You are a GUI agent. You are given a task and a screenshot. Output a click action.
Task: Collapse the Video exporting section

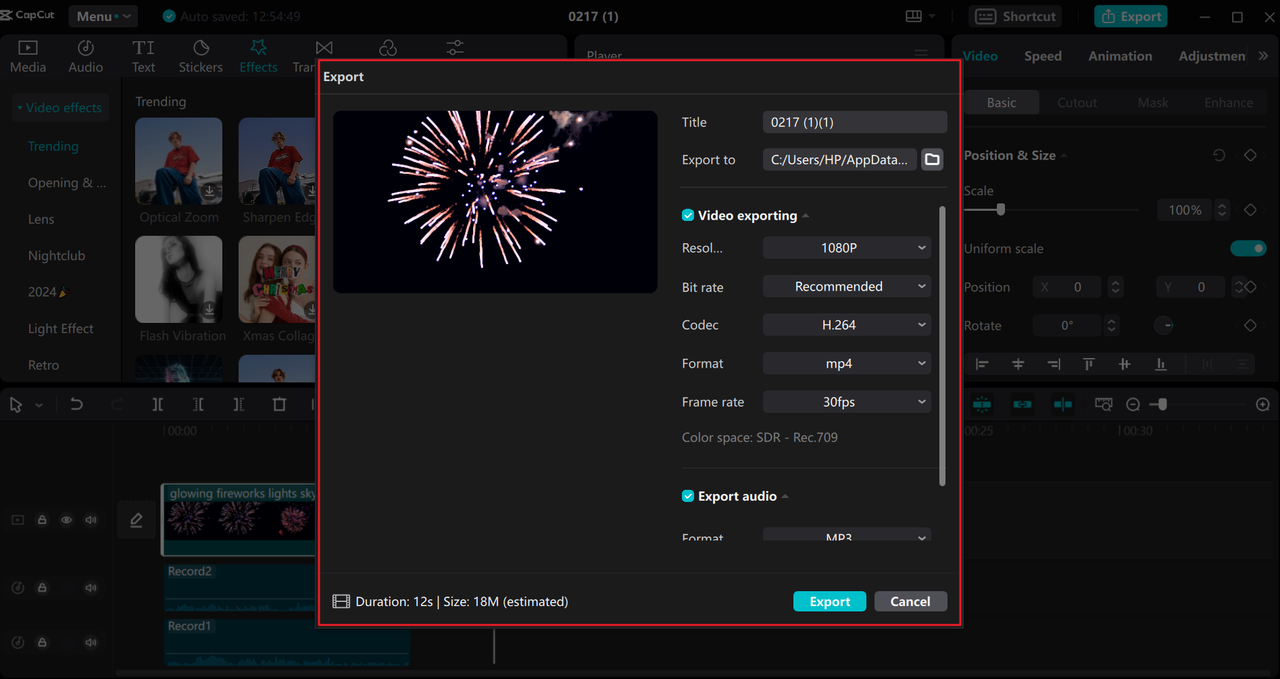(806, 216)
